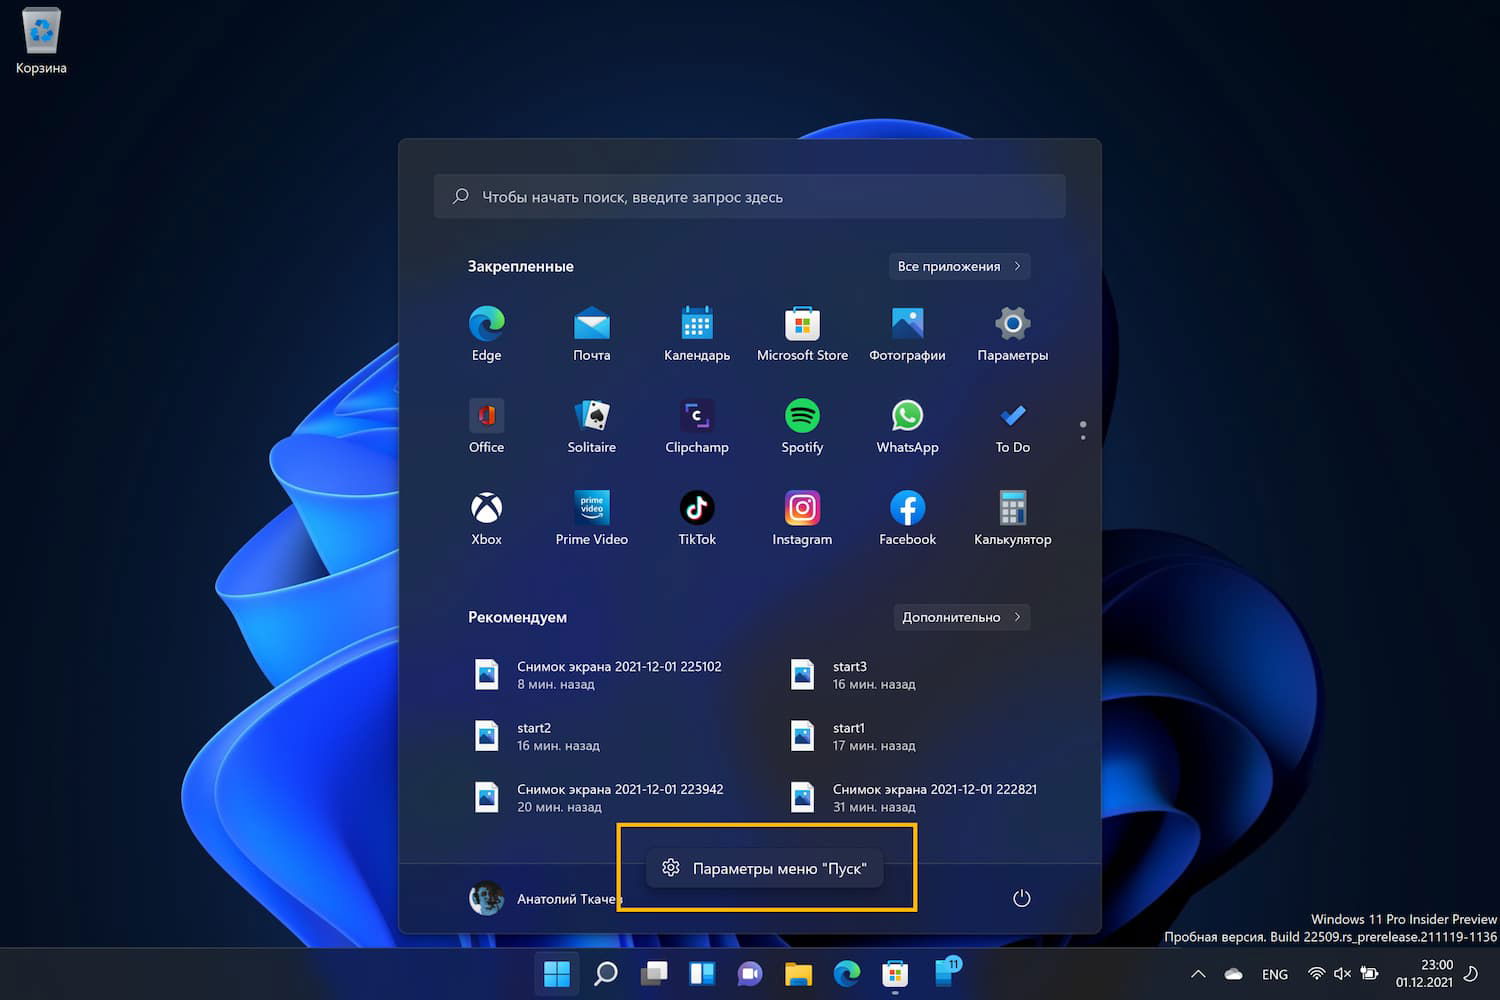
Task: Select Параметры меню "Пуск" context menu item
Action: pyautogui.click(x=765, y=868)
